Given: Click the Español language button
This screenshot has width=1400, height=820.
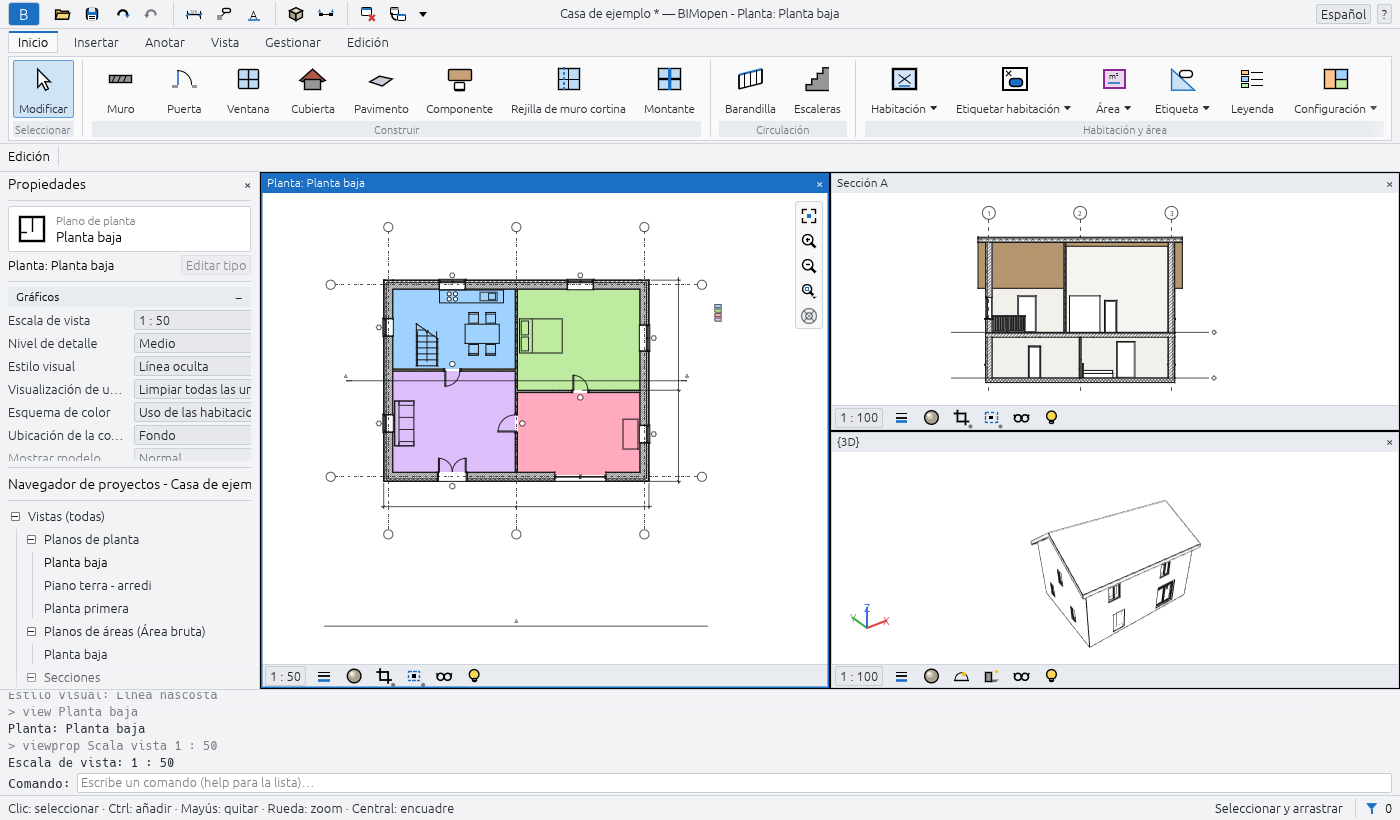Looking at the screenshot, I should (x=1343, y=14).
